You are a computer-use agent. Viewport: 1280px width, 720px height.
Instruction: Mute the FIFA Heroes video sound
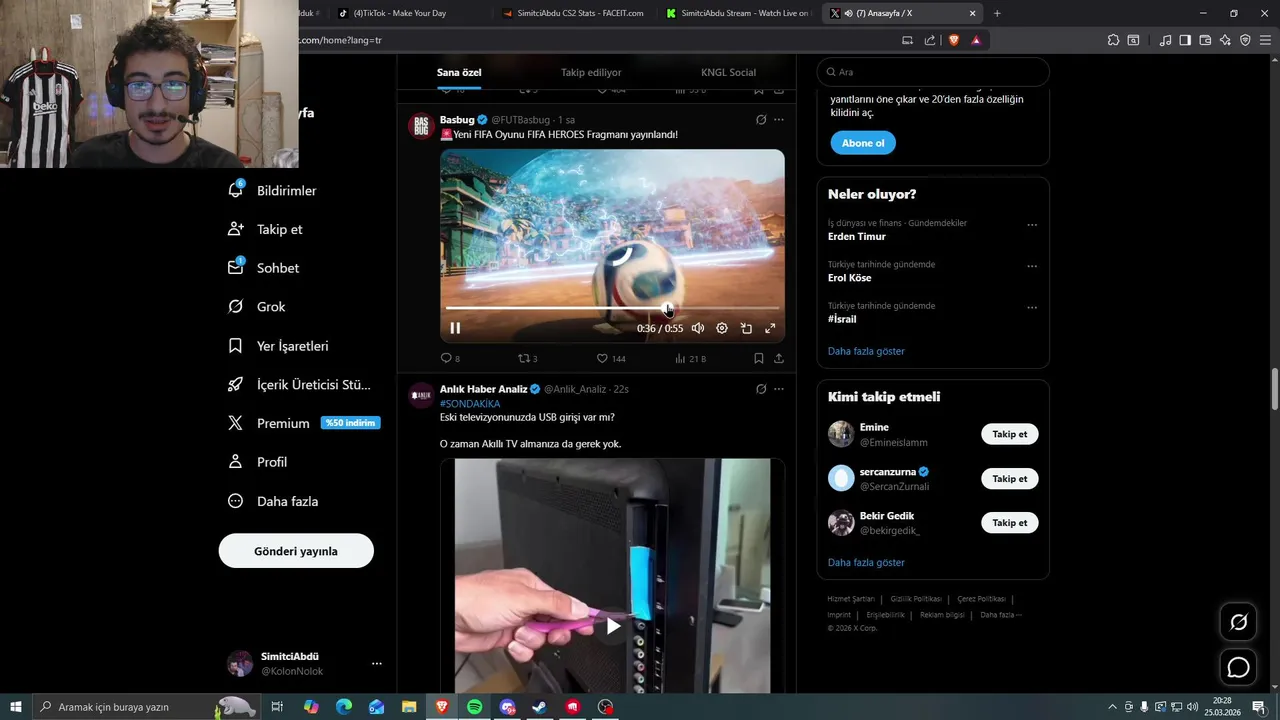coord(698,328)
